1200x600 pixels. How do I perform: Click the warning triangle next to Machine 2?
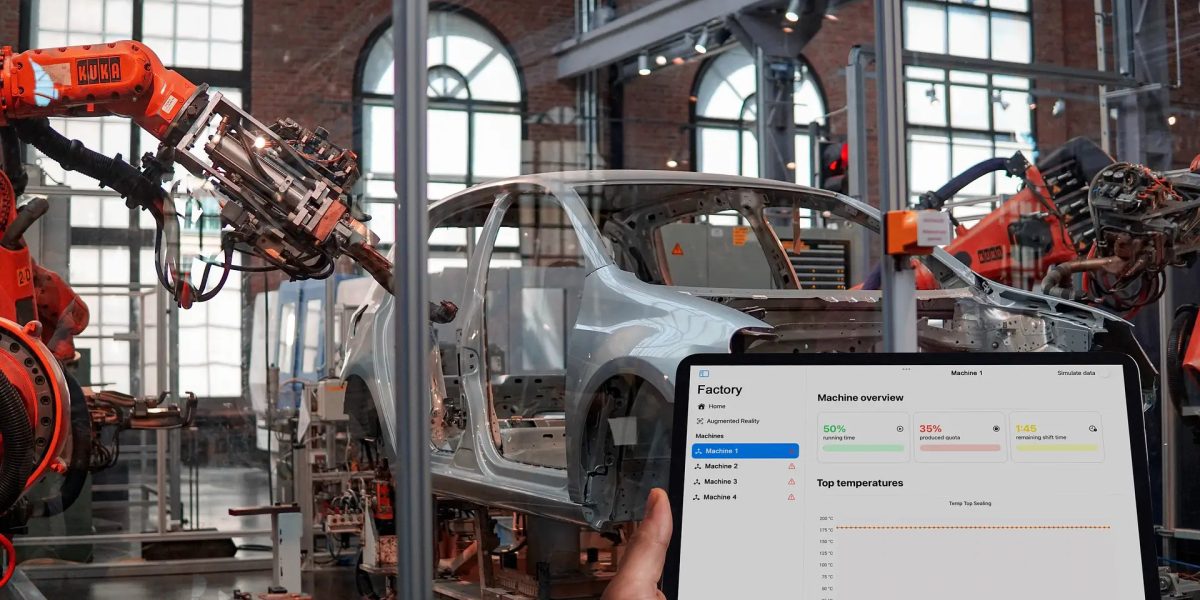coord(791,466)
